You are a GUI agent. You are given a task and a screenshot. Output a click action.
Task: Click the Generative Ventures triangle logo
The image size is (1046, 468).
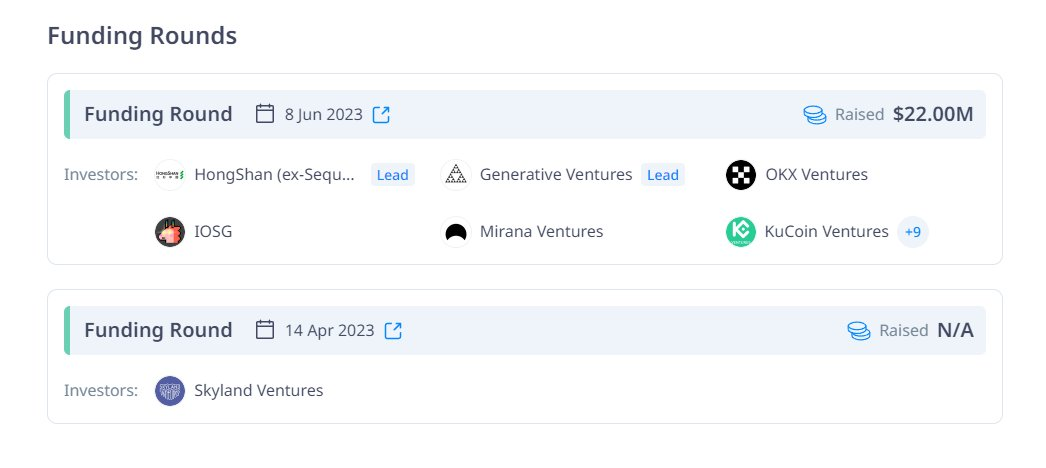tap(456, 175)
